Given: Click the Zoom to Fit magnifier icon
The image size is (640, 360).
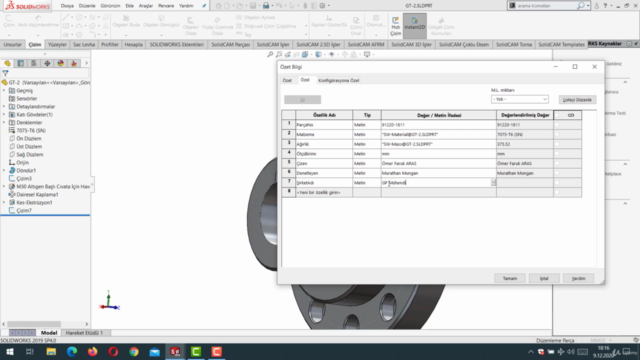Looking at the screenshot, I should (270, 54).
